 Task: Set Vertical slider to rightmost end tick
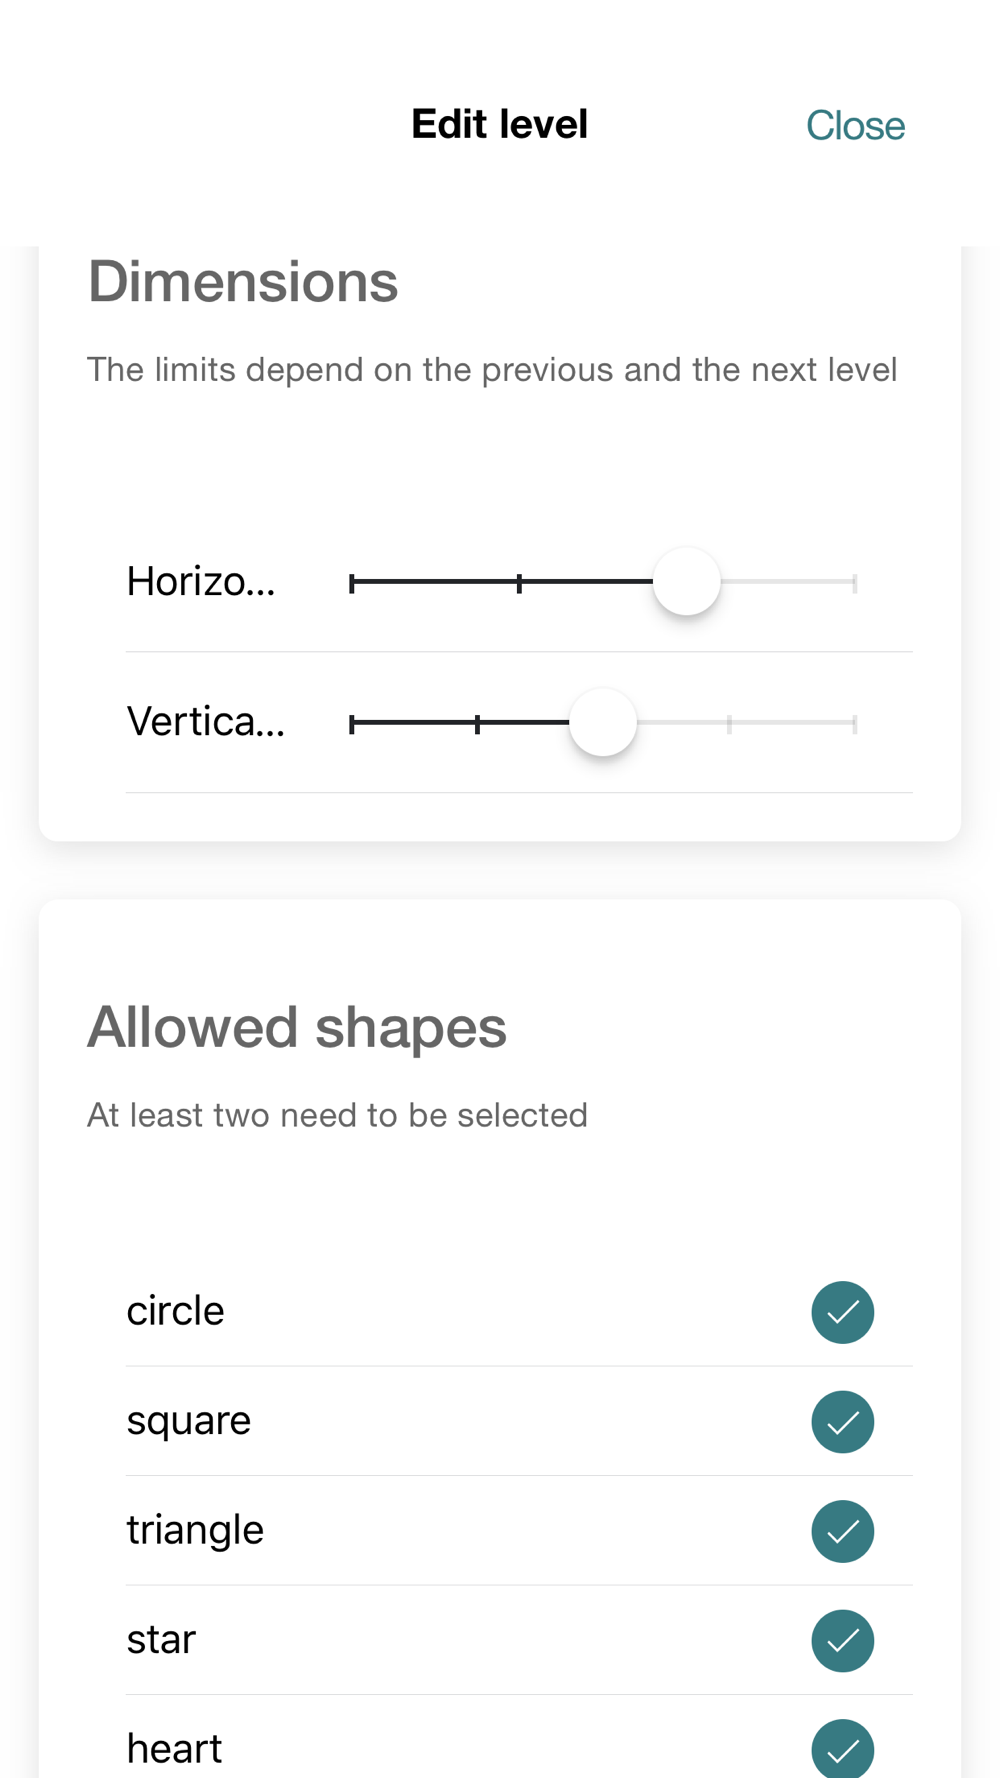coord(854,723)
